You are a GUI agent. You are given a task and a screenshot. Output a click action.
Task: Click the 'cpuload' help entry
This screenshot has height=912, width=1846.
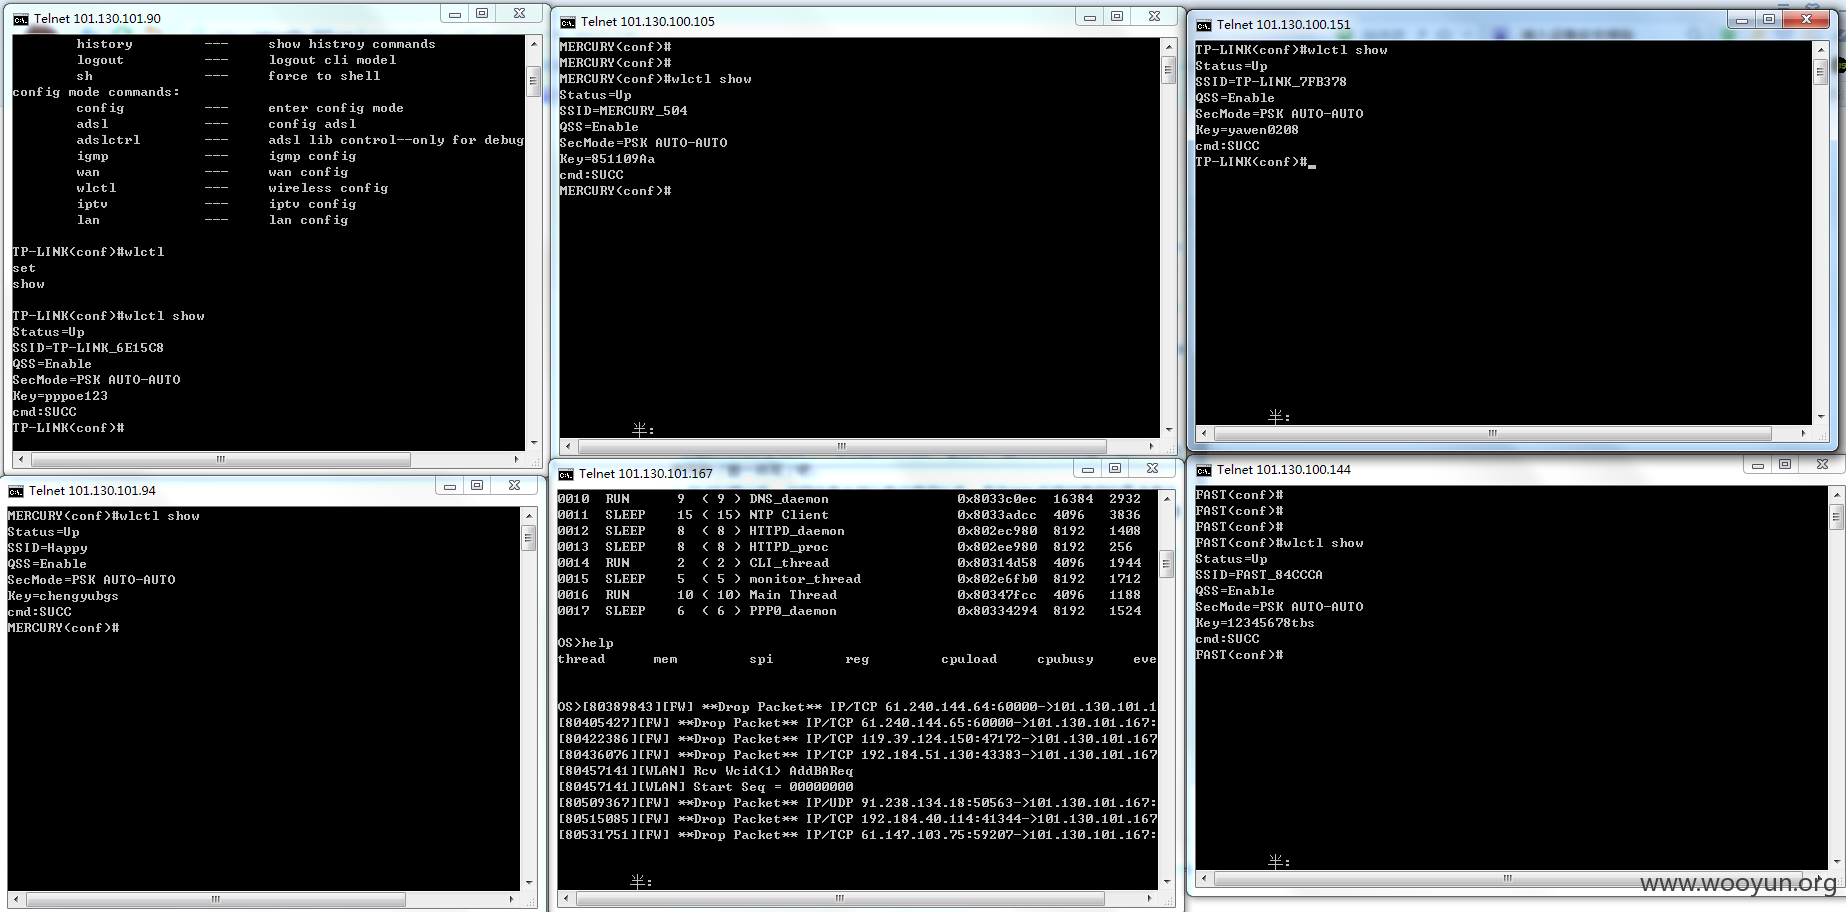pos(969,659)
